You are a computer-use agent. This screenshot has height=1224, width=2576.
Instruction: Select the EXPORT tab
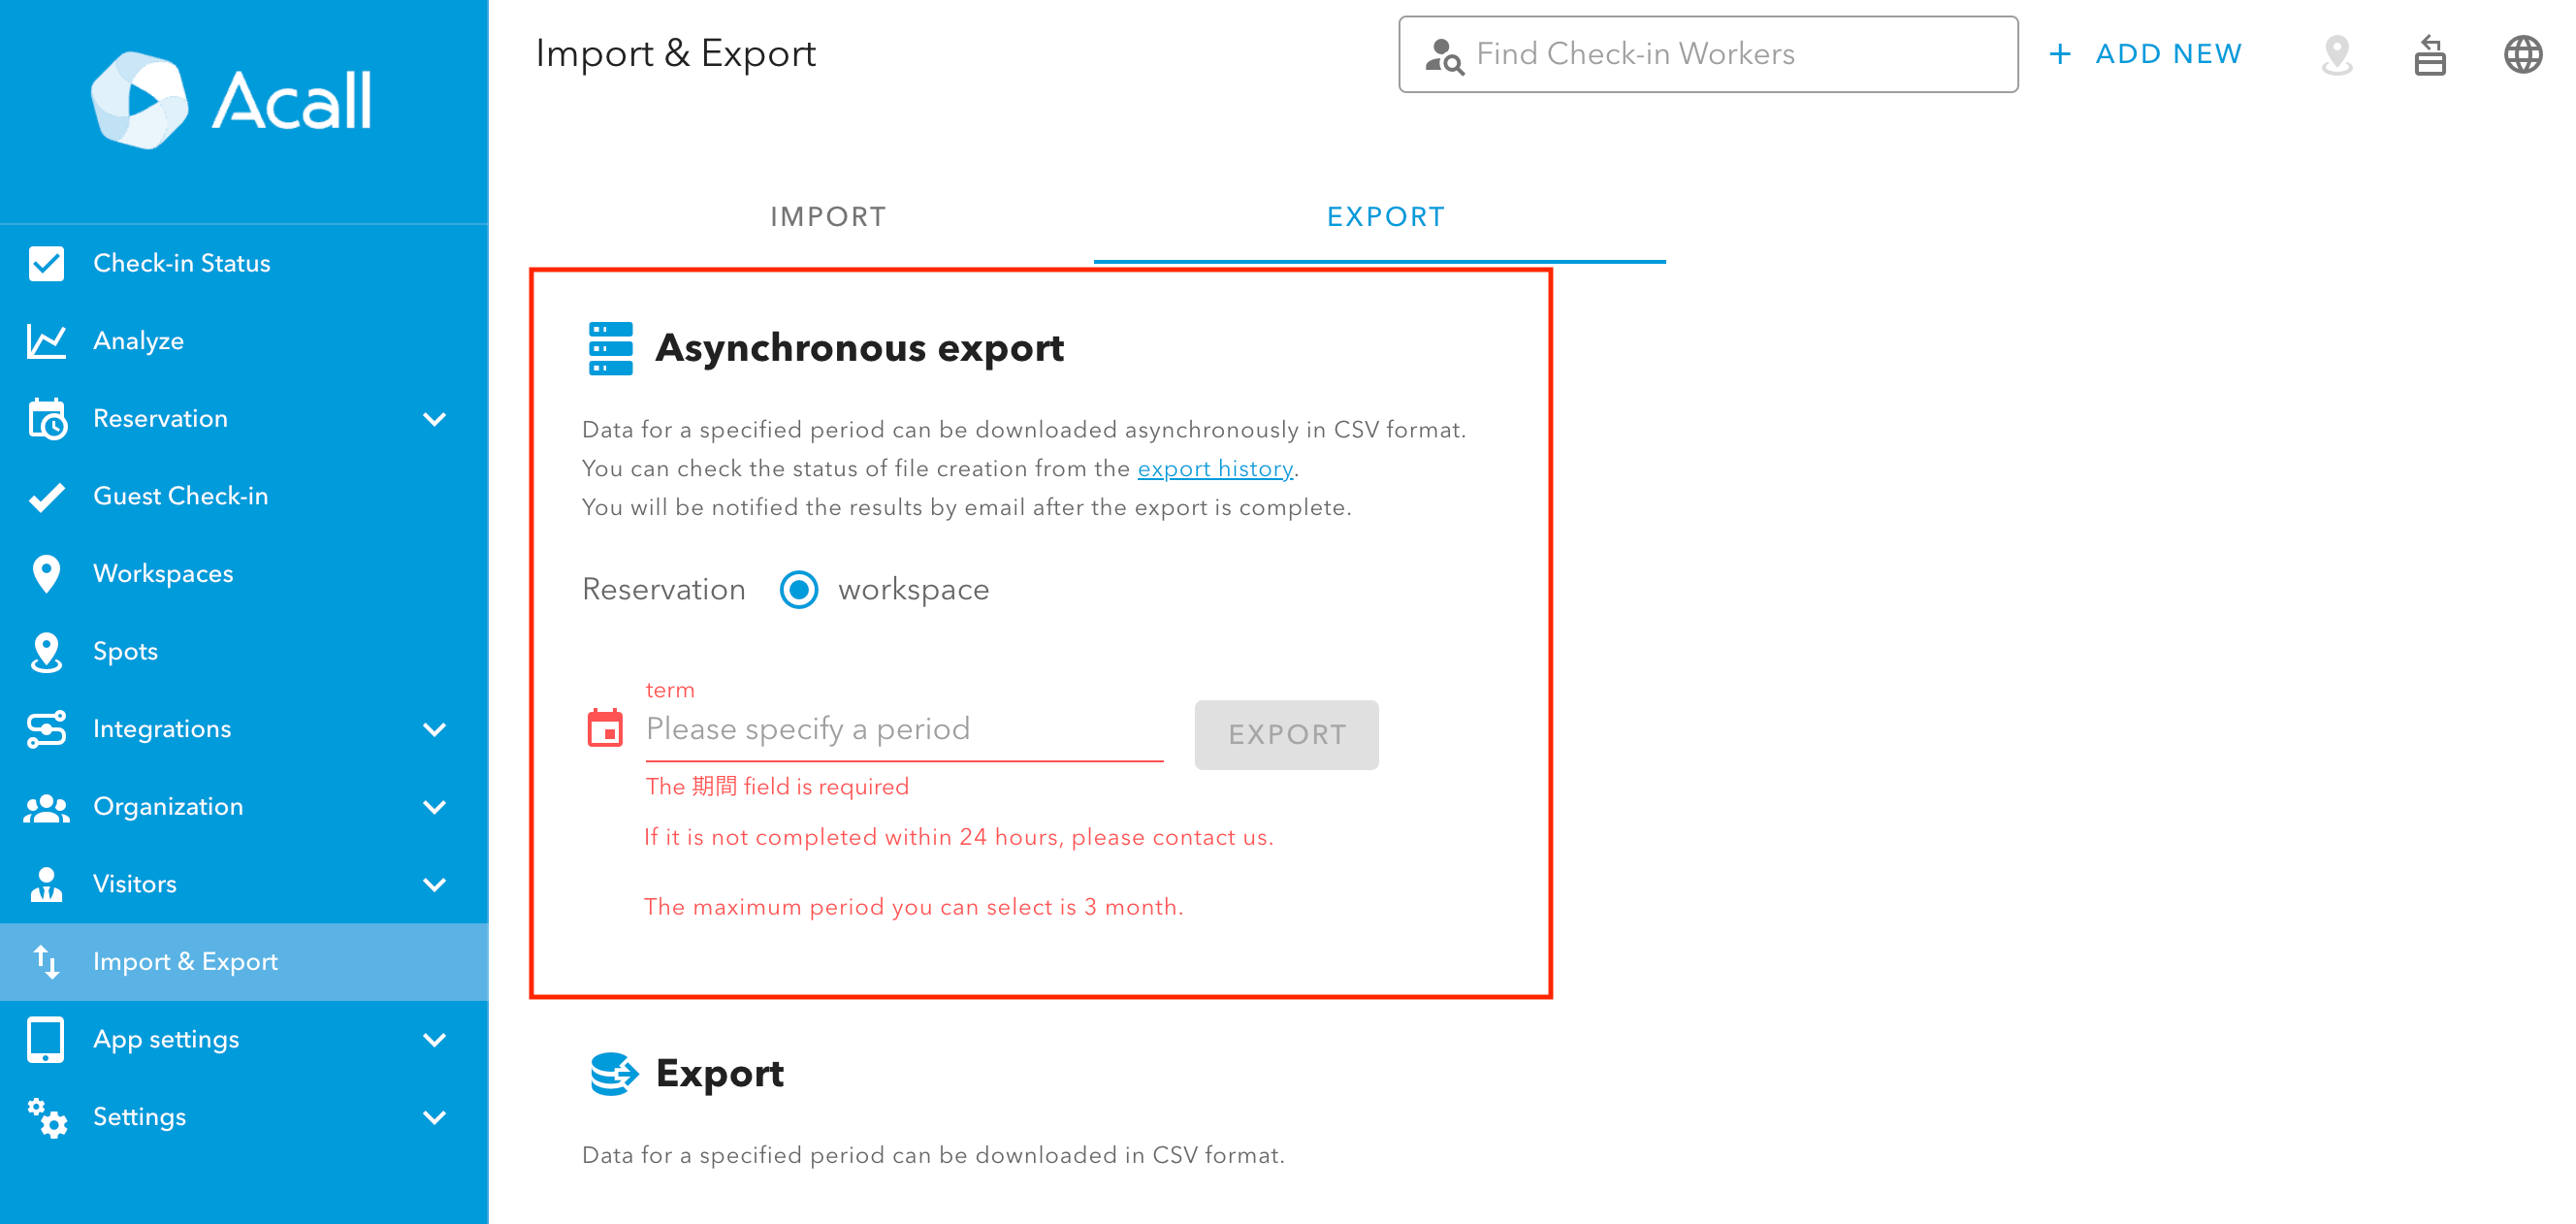pos(1385,217)
